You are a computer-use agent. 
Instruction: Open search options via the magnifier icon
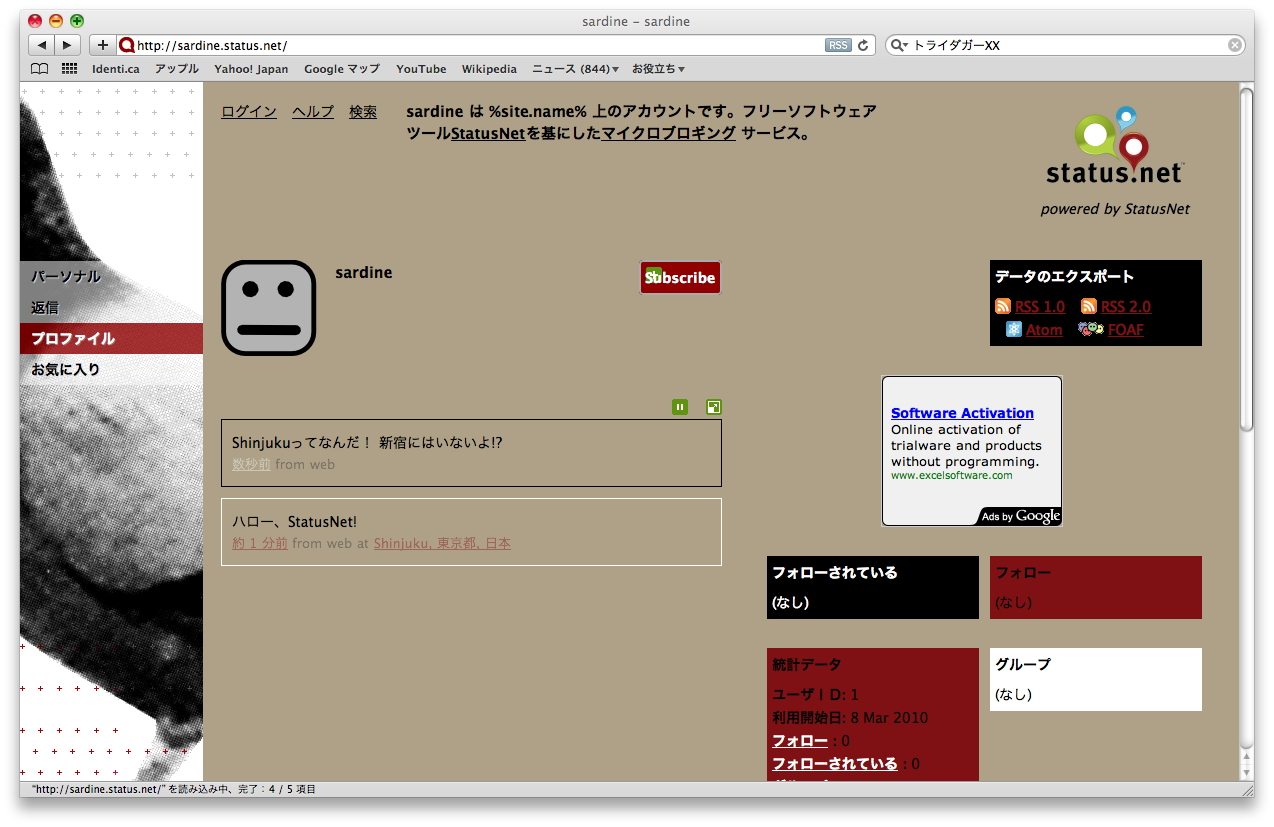point(898,45)
